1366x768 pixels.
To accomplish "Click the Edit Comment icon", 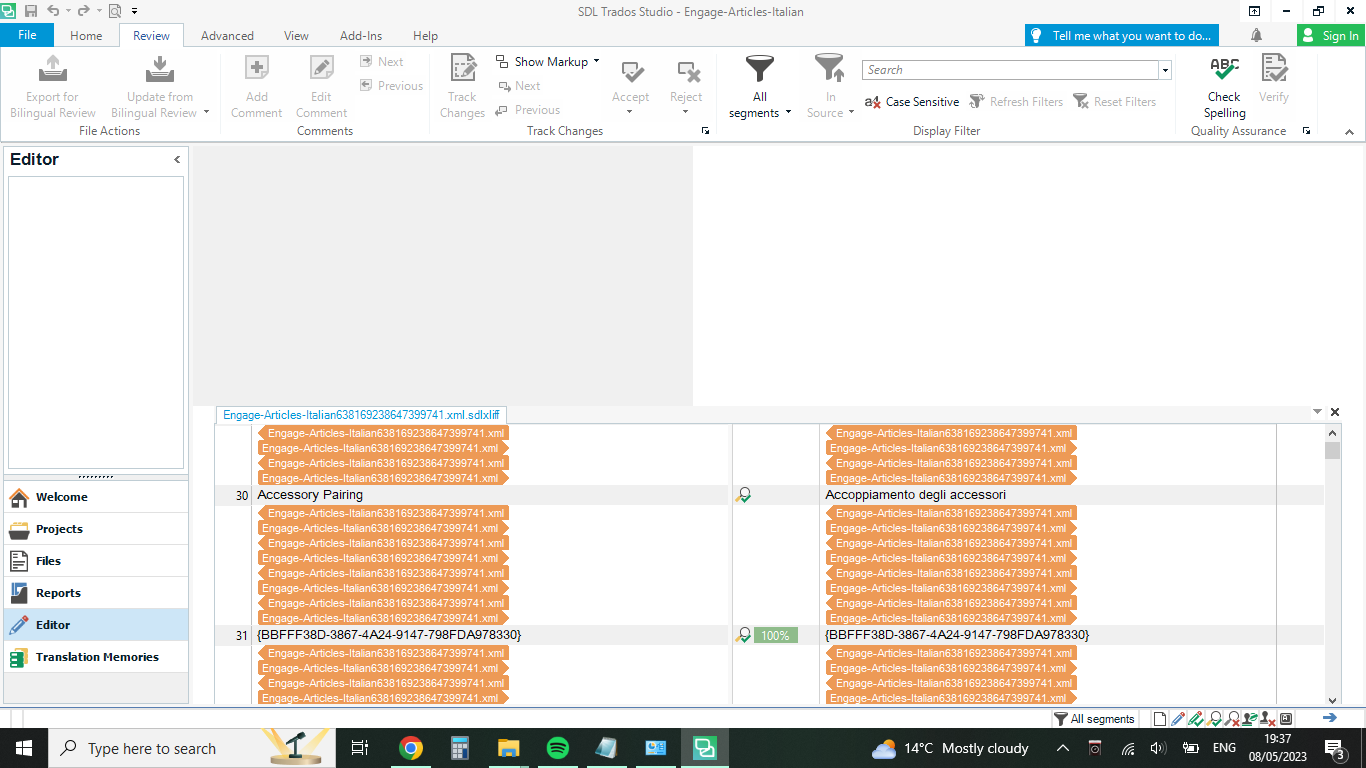I will (x=321, y=69).
